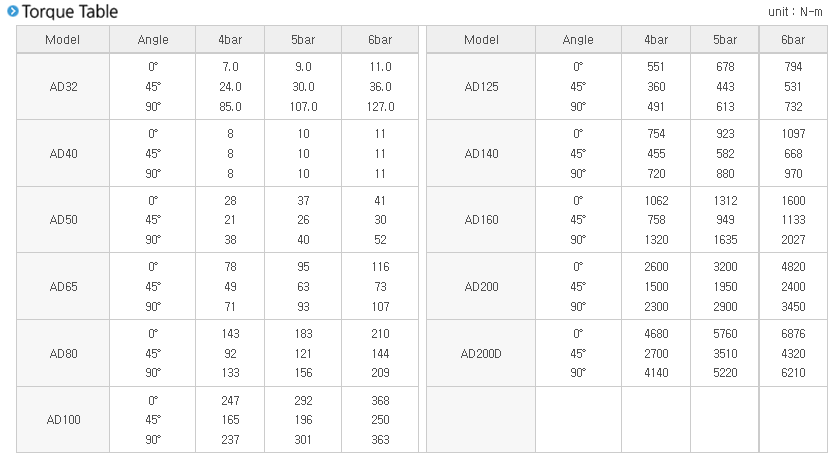Viewport: 839px width, 466px height.
Task: Click the AD40 model cell
Action: click(63, 154)
